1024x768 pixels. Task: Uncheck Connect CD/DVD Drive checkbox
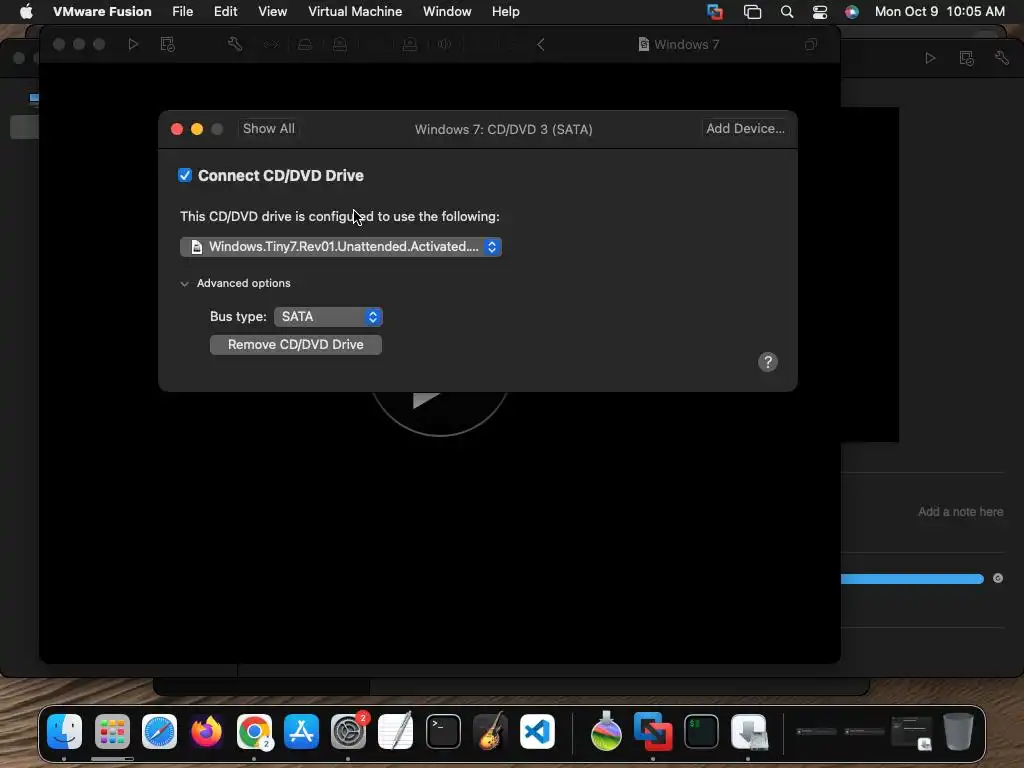pos(185,175)
